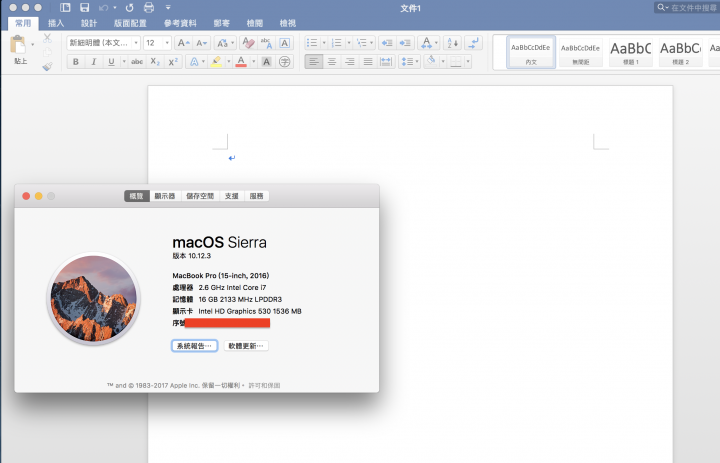Click the Save icon in Word title bar

tap(84, 7)
